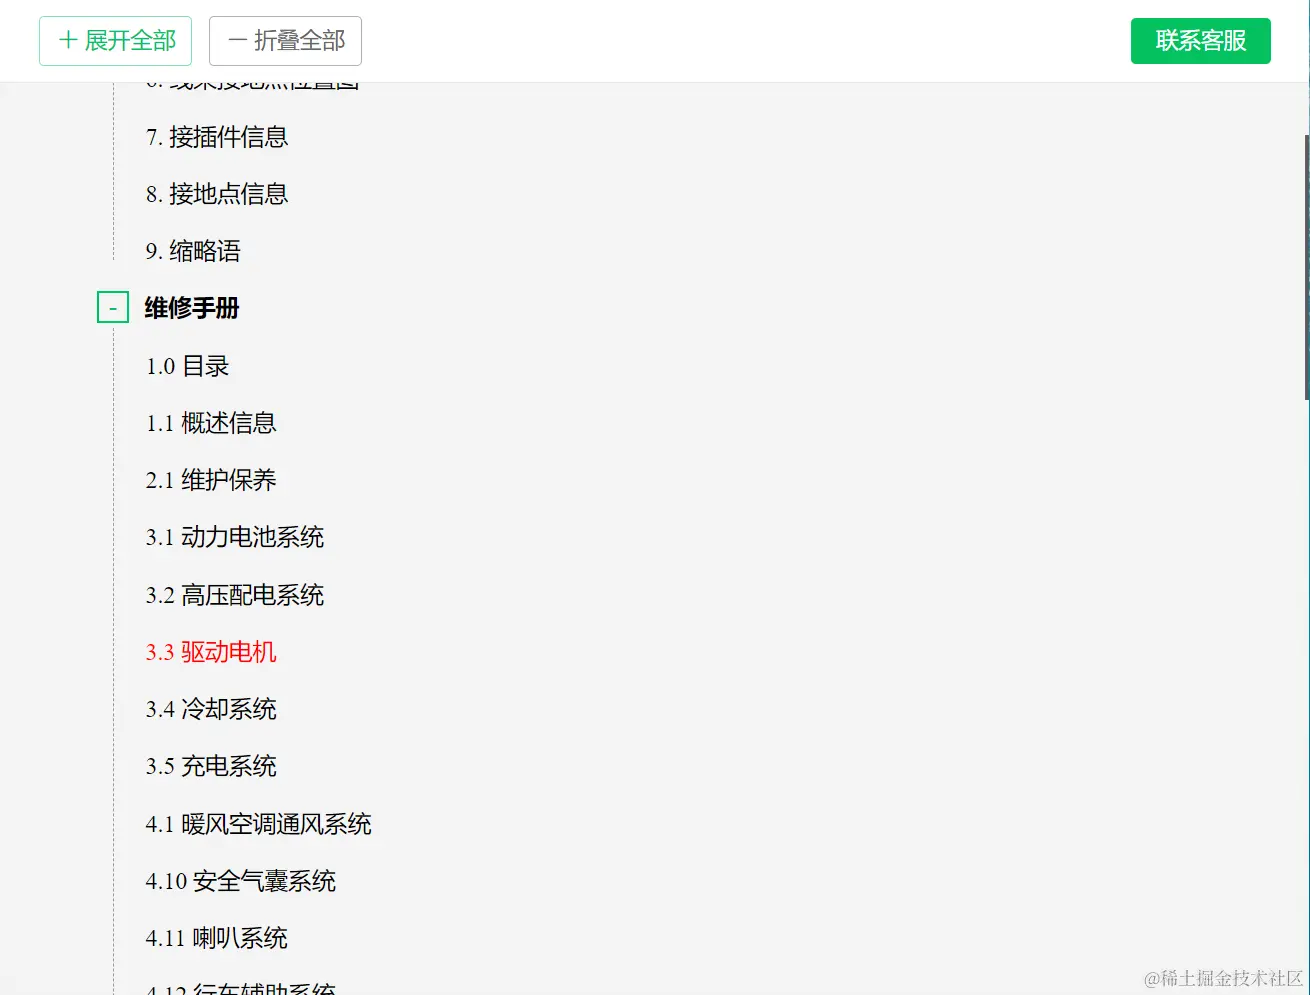Screen dimensions: 1310x995
Task: Open 4.10 安全气囊系统 chapter
Action: (241, 881)
